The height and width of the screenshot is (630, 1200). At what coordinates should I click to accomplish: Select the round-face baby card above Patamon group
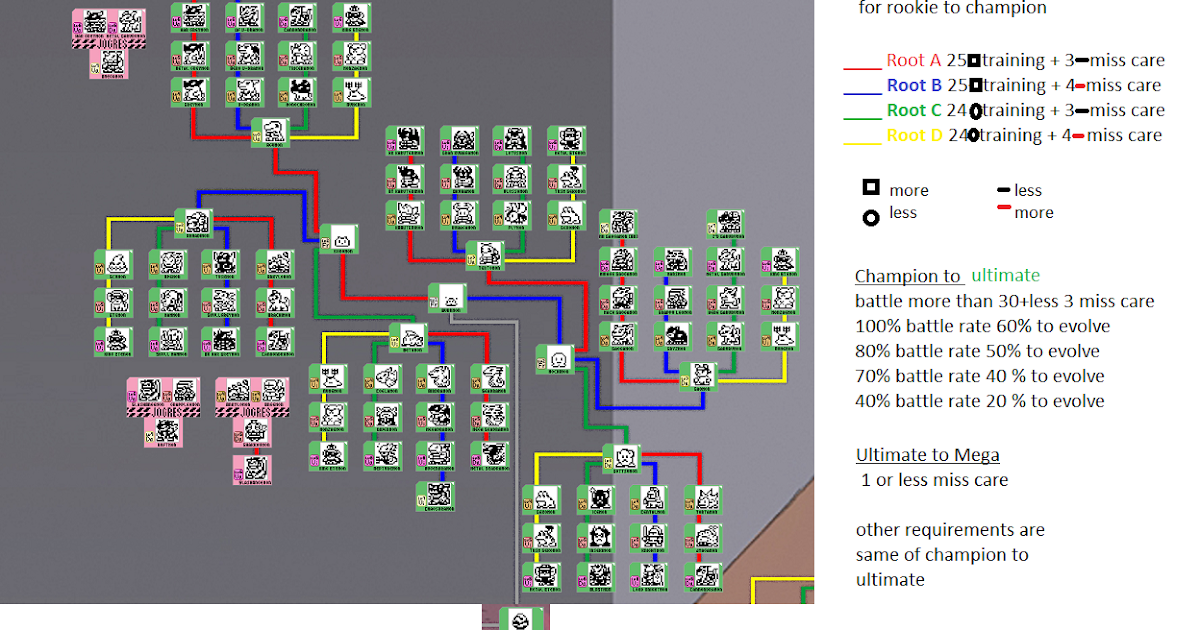(555, 359)
